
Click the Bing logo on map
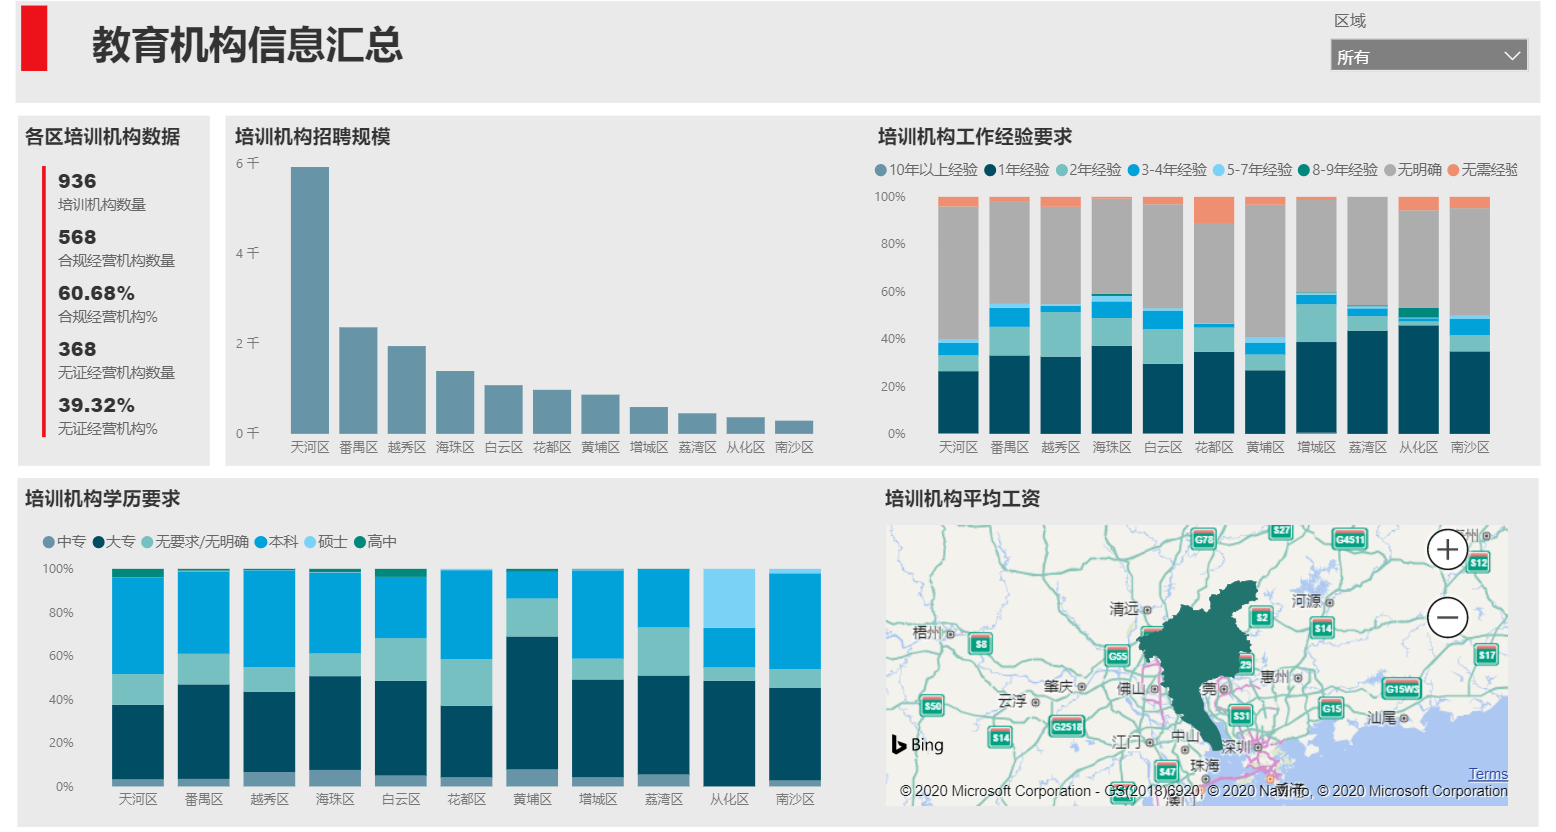point(917,745)
